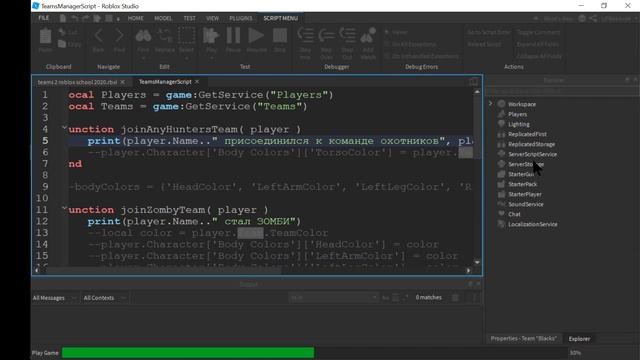This screenshot has height=360, width=640.
Task: Click Toggle Comment action
Action: point(538,32)
